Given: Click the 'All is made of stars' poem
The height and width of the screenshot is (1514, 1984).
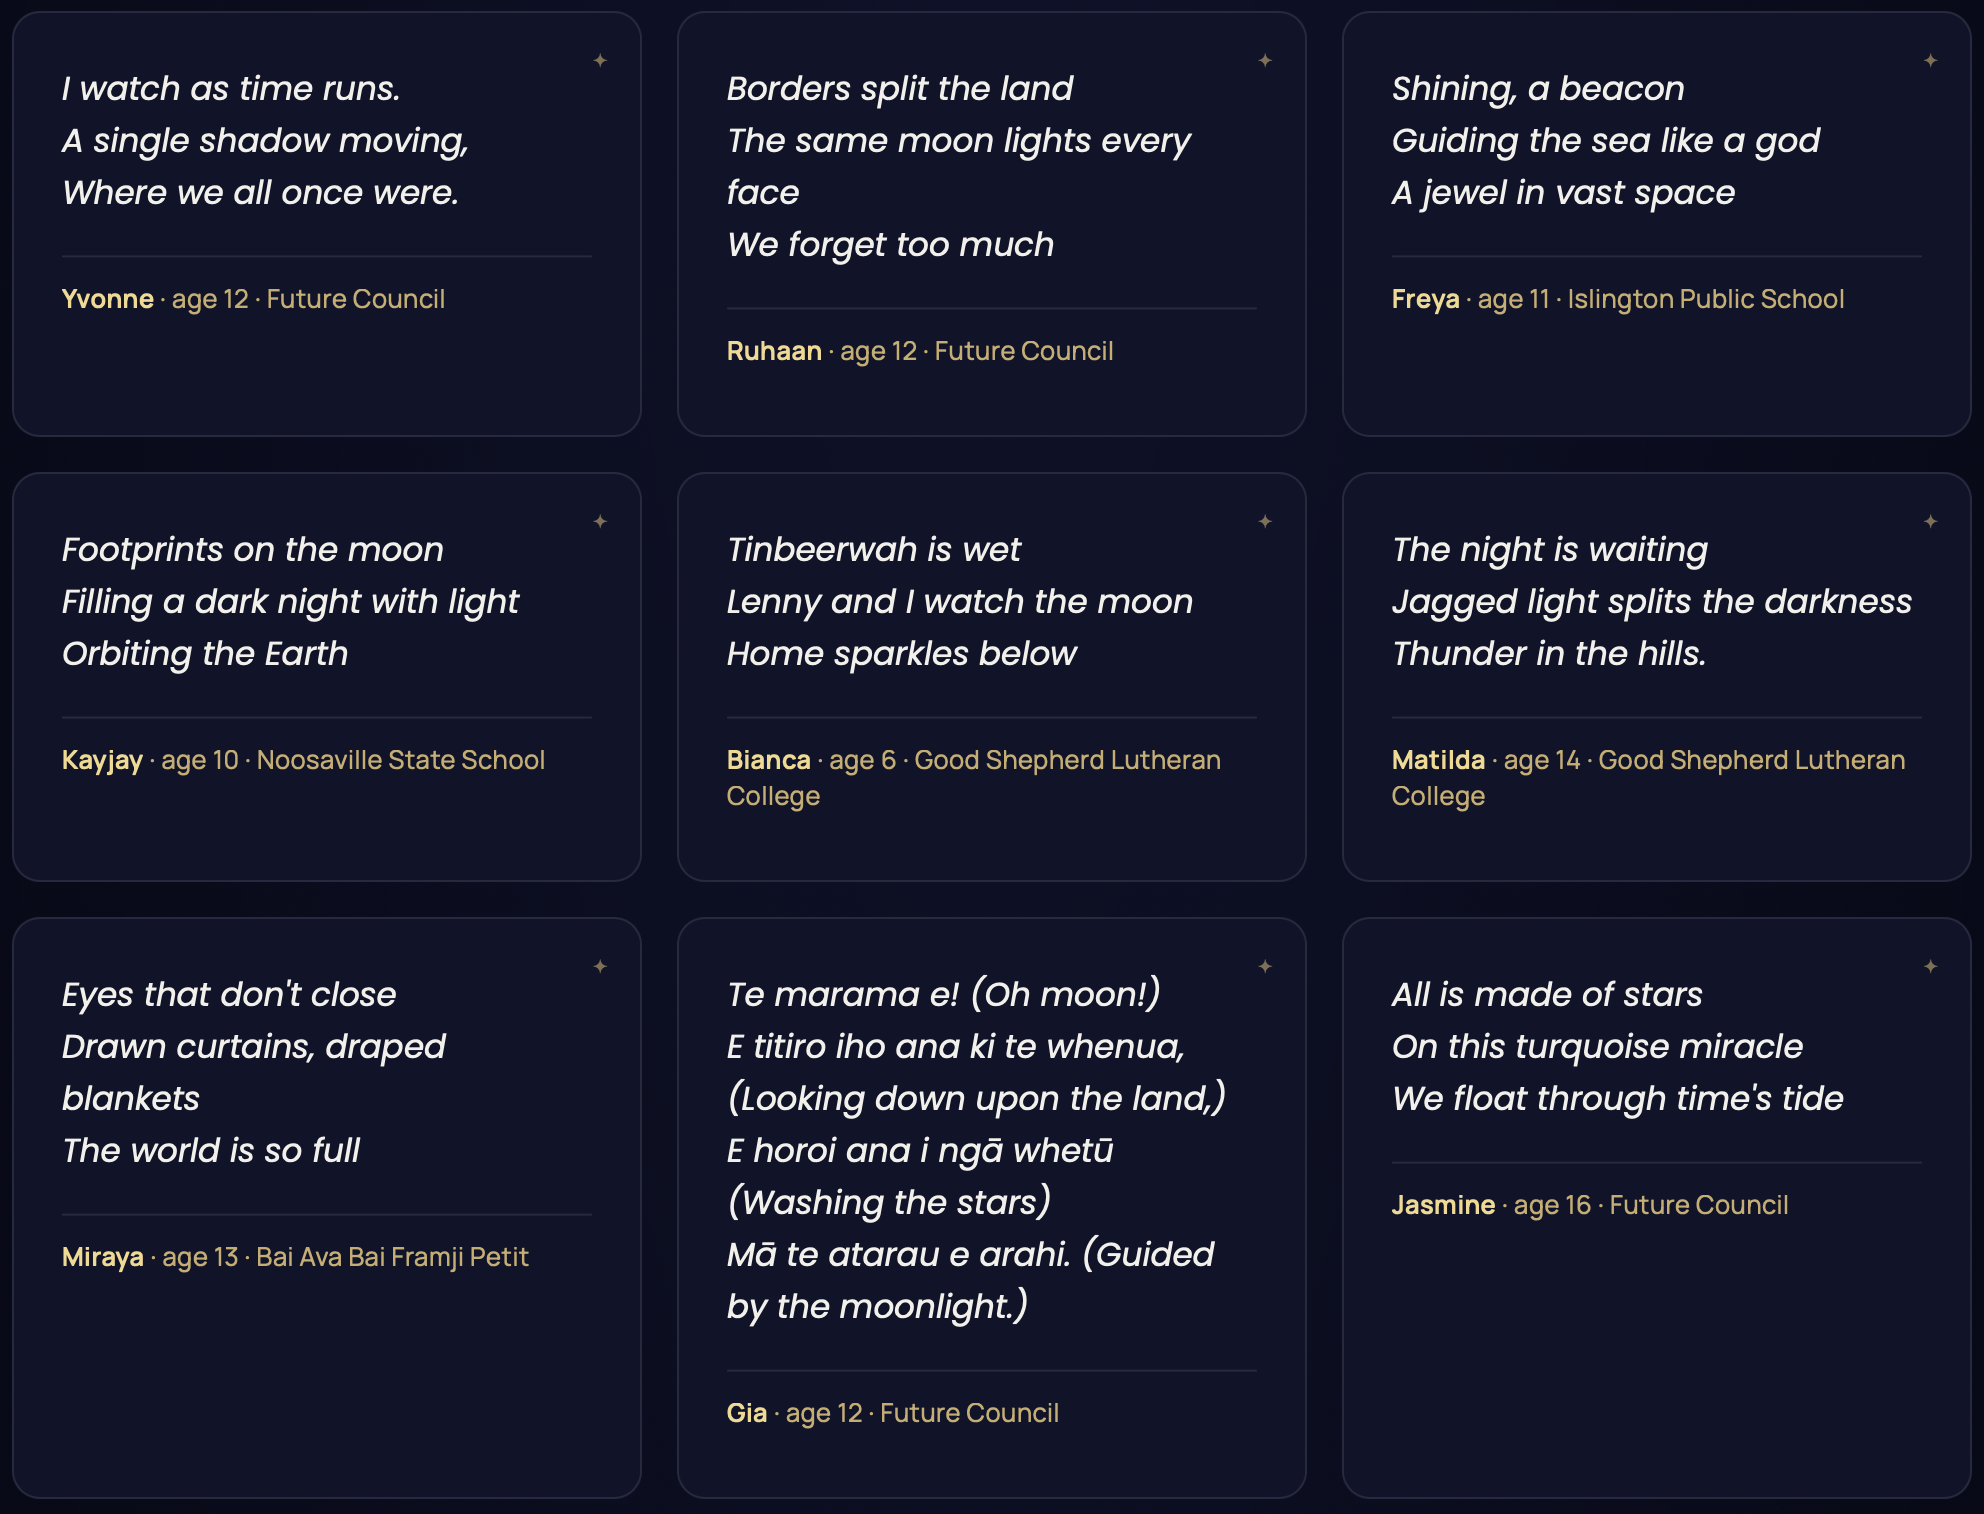Looking at the screenshot, I should (x=1618, y=1046).
